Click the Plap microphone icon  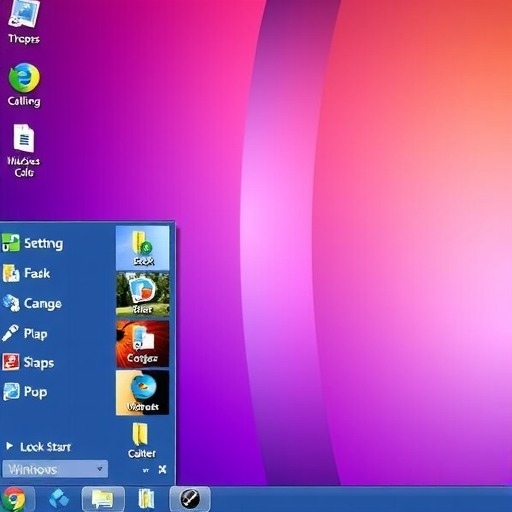(10, 333)
